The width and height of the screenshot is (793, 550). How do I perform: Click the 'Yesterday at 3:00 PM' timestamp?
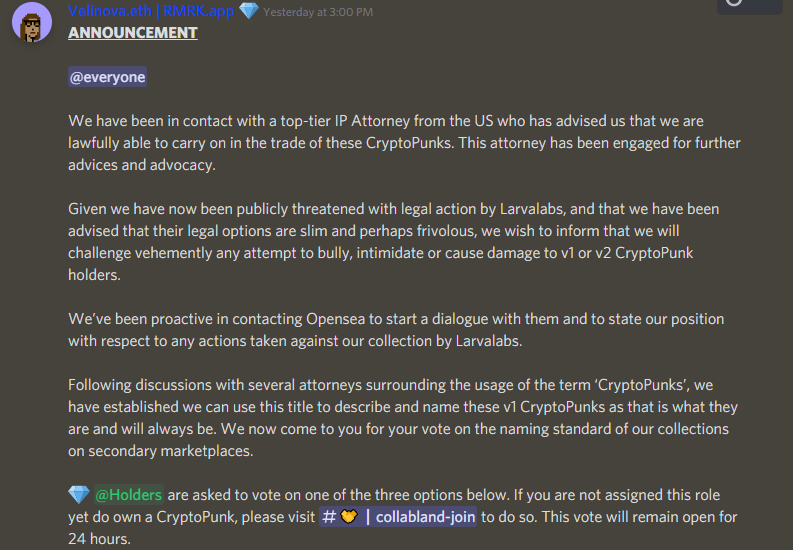tap(319, 12)
